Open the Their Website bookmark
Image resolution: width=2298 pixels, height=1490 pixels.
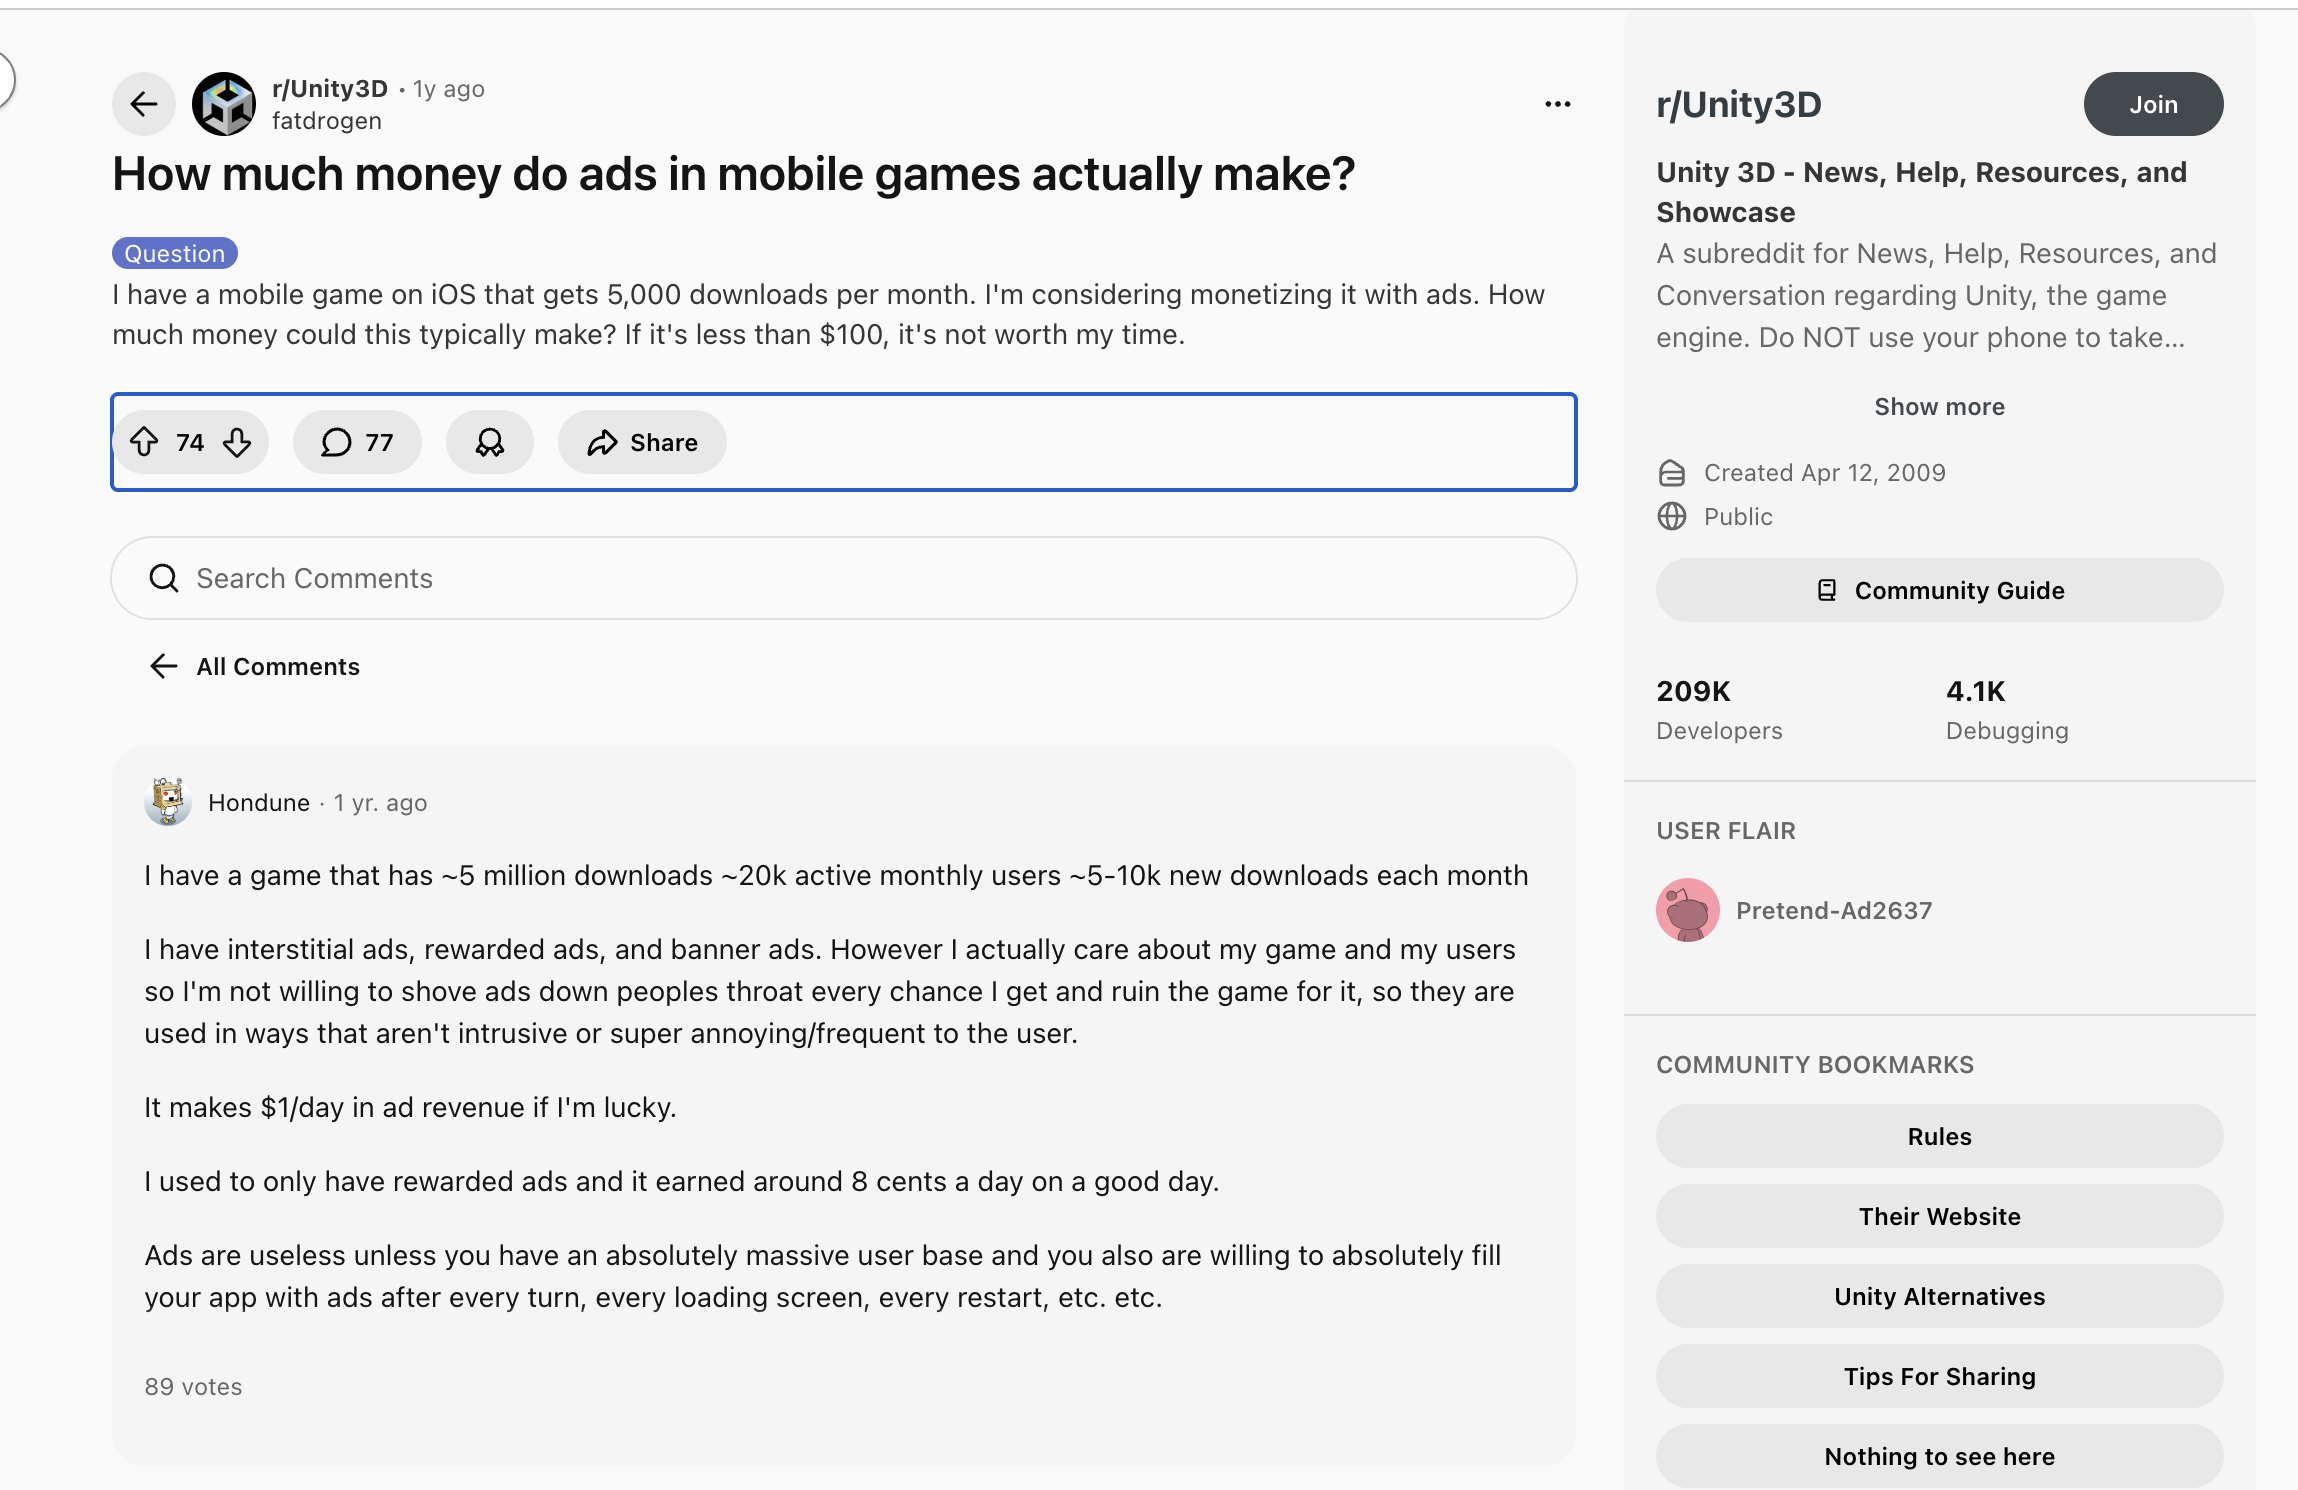click(x=1938, y=1216)
